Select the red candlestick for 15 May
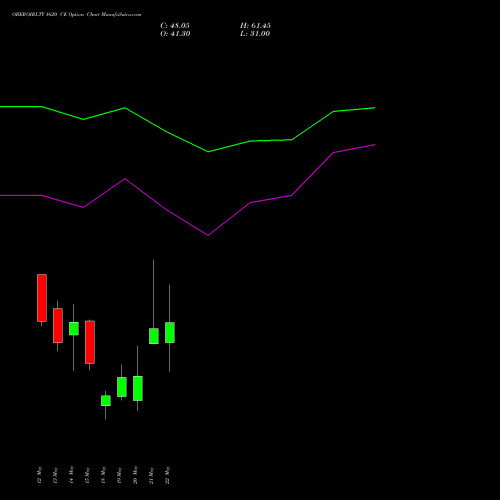This screenshot has height=500, width=500. [90, 342]
